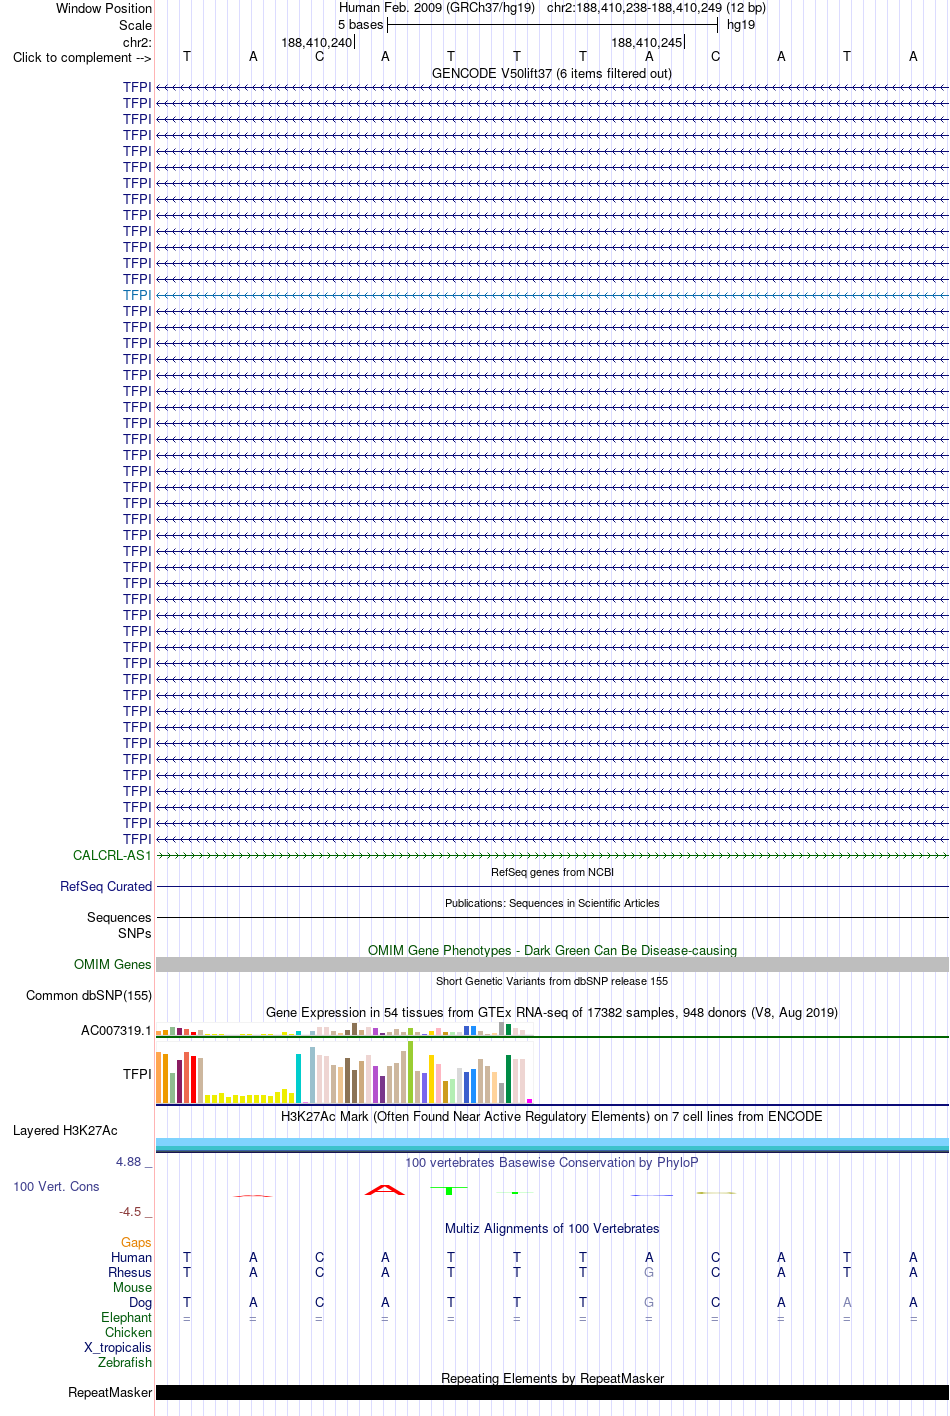Select the Dog species label
The height and width of the screenshot is (1416, 950).
coord(140,1302)
